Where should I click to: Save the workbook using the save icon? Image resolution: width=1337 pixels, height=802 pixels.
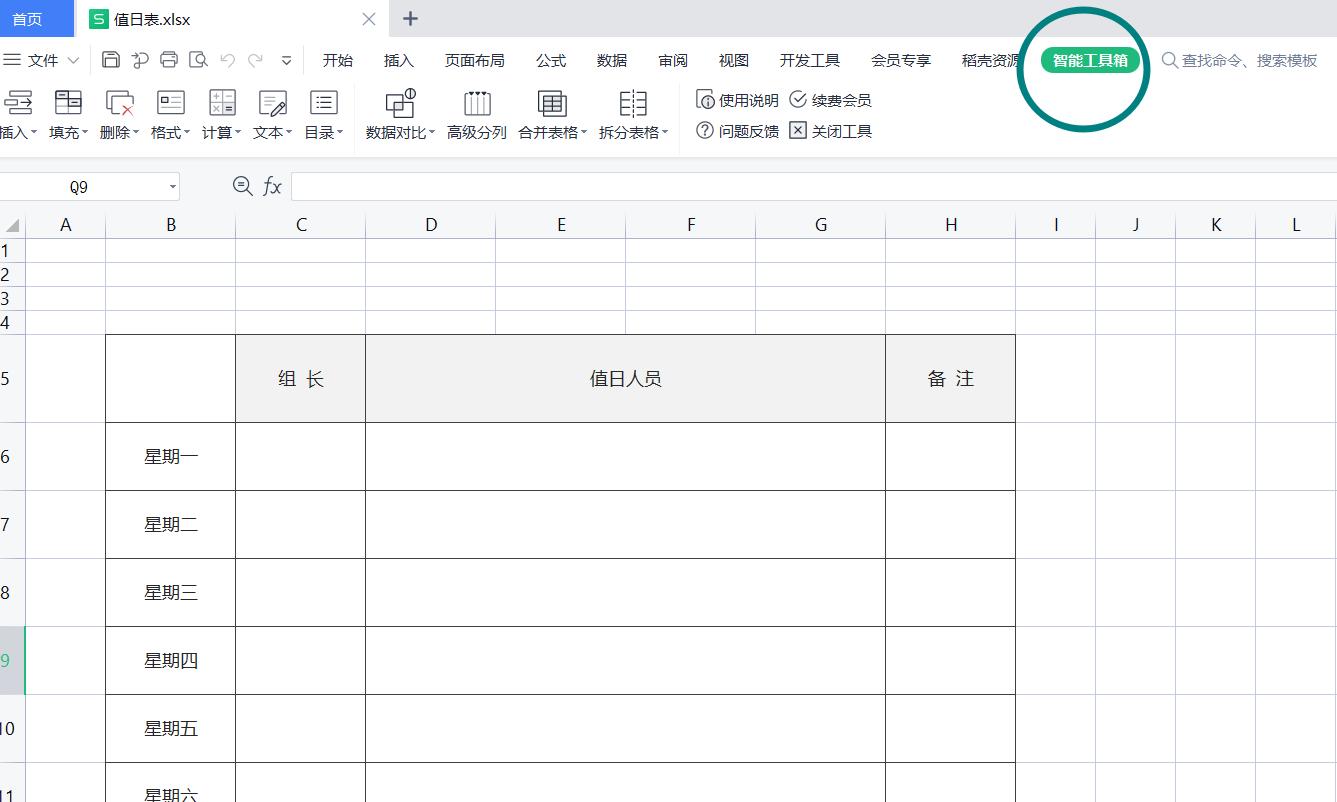point(110,59)
